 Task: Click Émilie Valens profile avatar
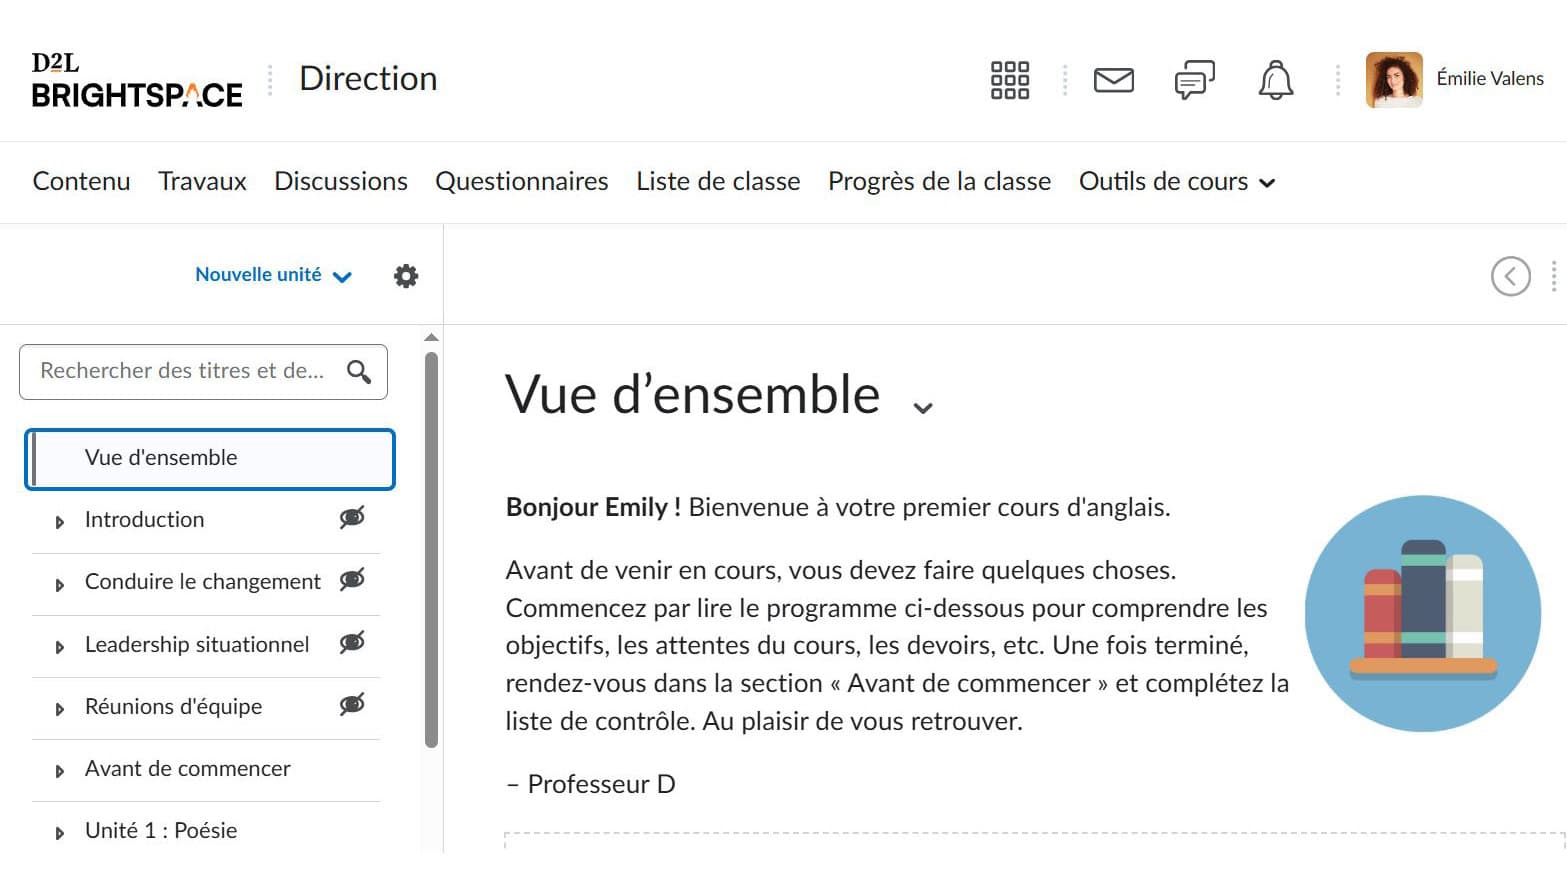1393,80
